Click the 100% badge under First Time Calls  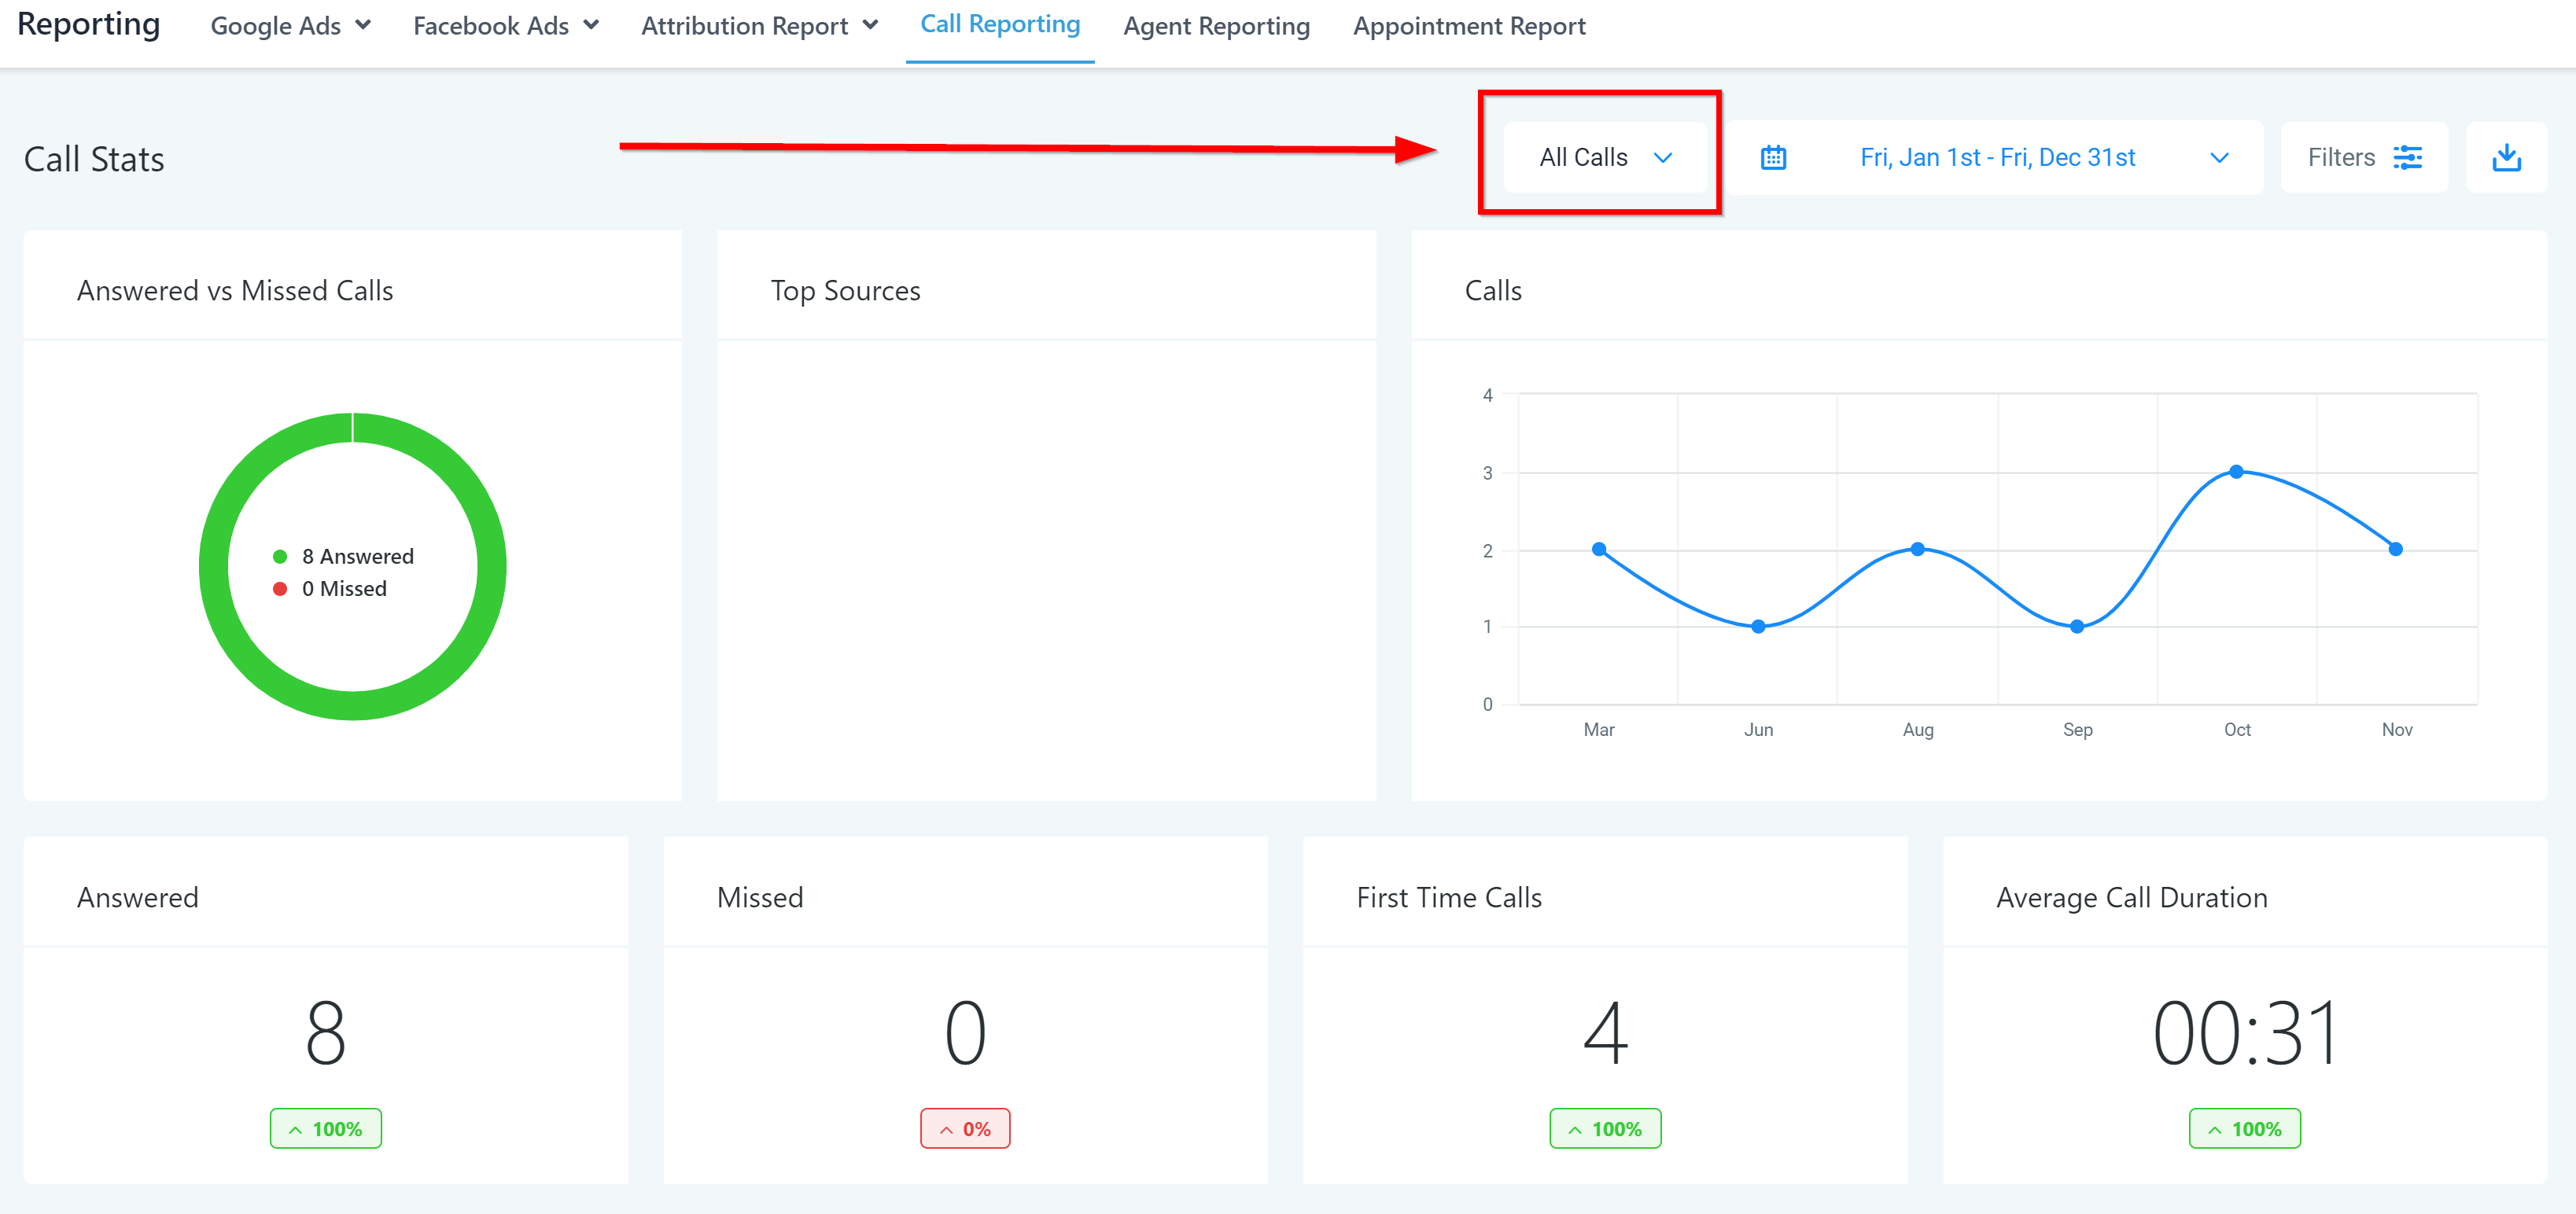(x=1605, y=1128)
